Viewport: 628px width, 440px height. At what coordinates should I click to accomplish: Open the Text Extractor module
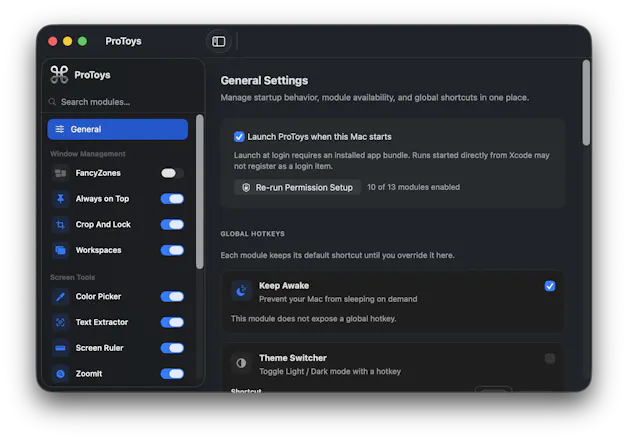[x=102, y=322]
